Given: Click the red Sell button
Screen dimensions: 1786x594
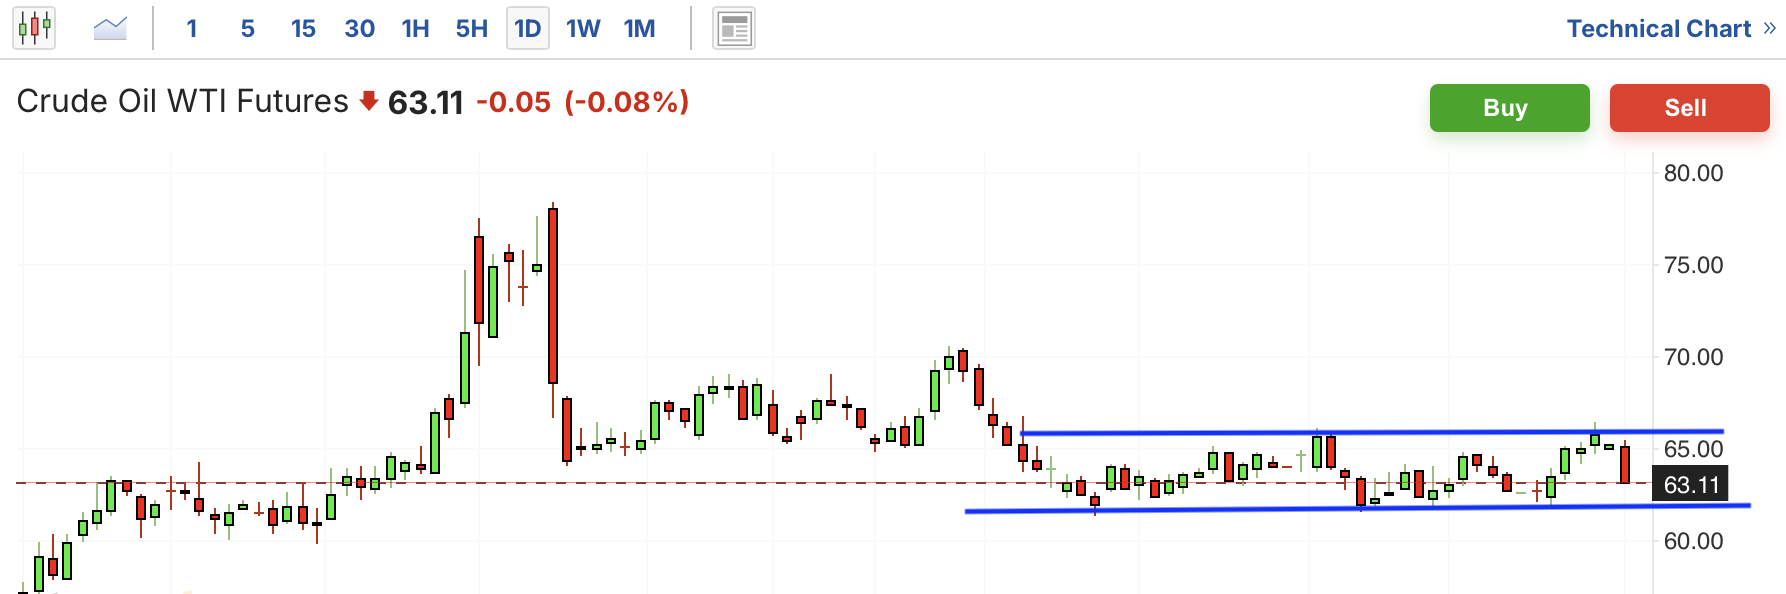Looking at the screenshot, I should coord(1689,108).
